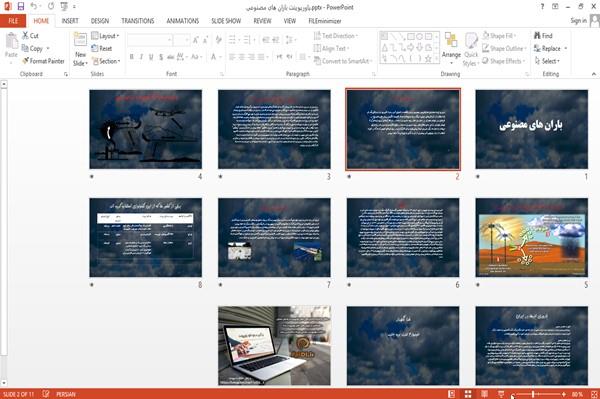
Task: Toggle Normal view button in status bar
Action: [452, 394]
